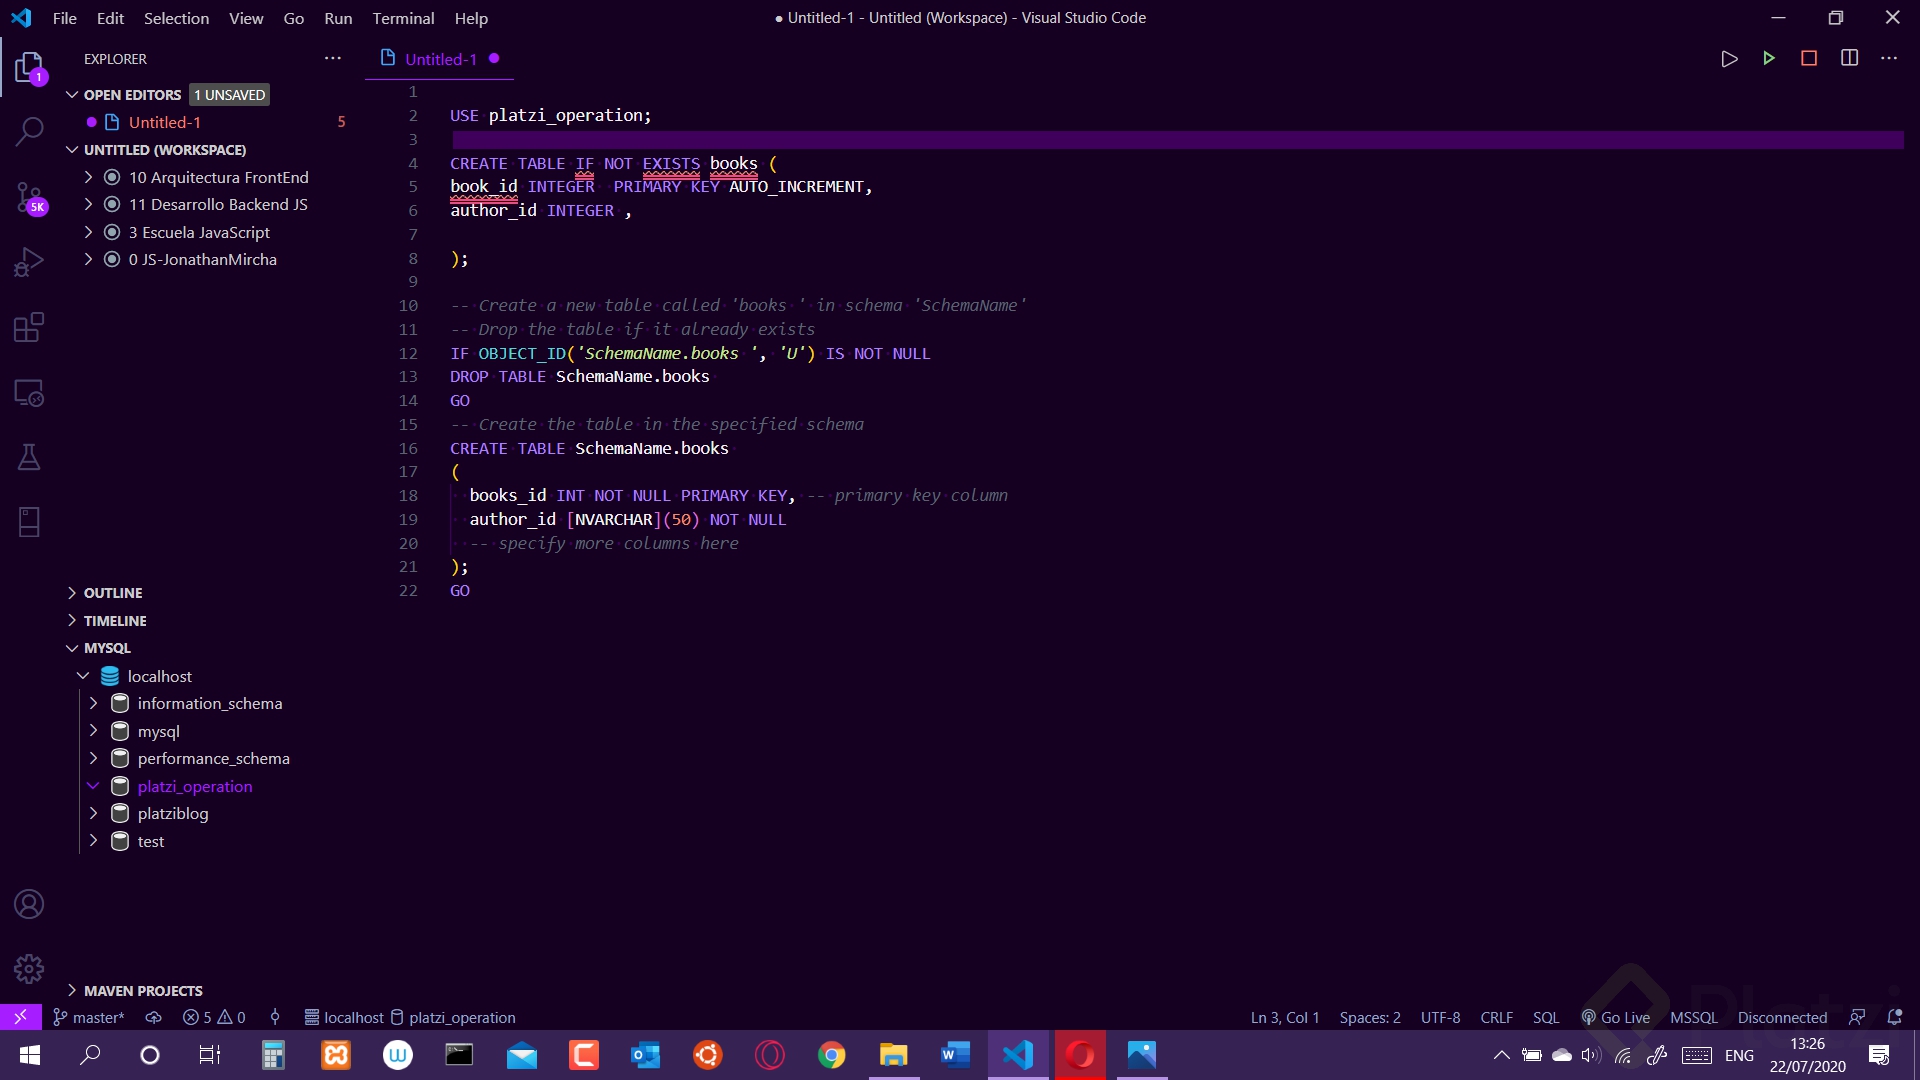Screen dimensions: 1920x1080
Task: Start Go Live server
Action: click(x=1616, y=1017)
